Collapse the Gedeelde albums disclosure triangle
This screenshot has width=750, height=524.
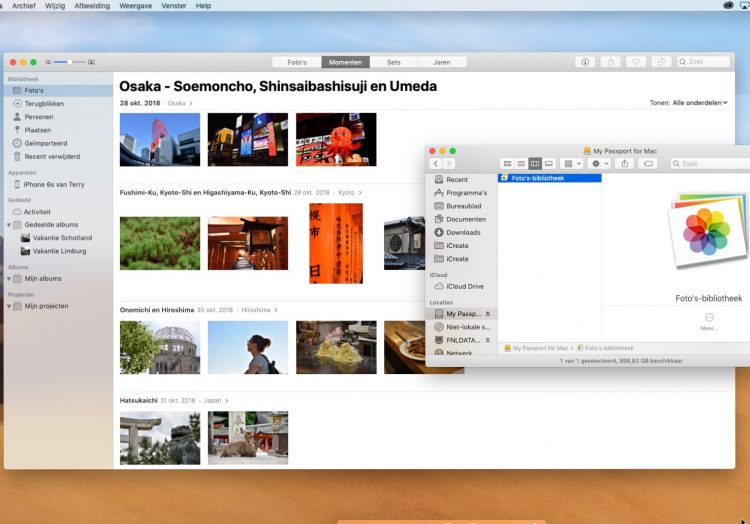click(x=9, y=225)
